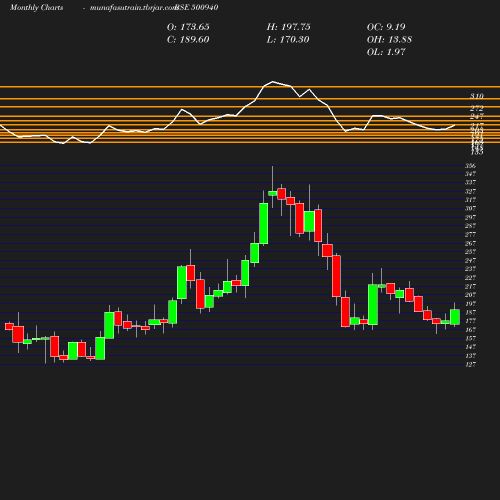Select the "317" price axis label
Image resolution: width=500 pixels, height=500 pixels.
click(470, 200)
